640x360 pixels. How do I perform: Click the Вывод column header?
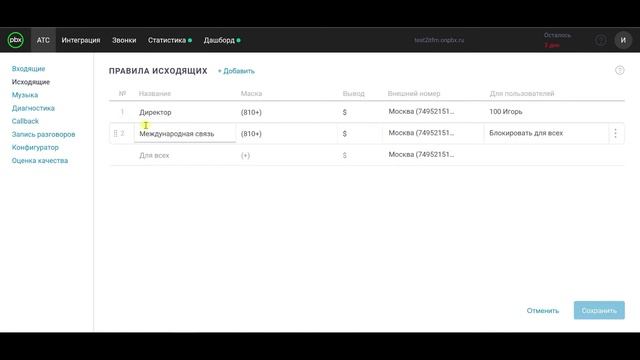coord(353,93)
